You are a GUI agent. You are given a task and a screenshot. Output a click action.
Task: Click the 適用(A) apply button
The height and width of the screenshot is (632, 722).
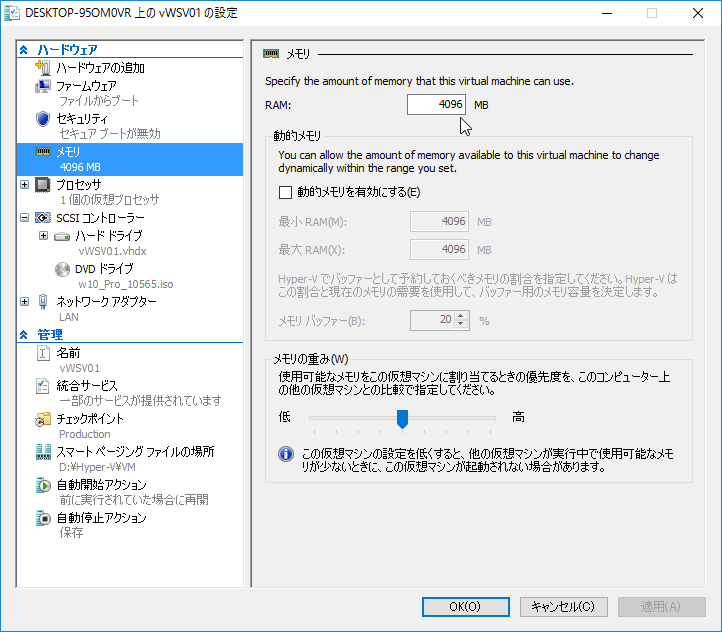662,607
